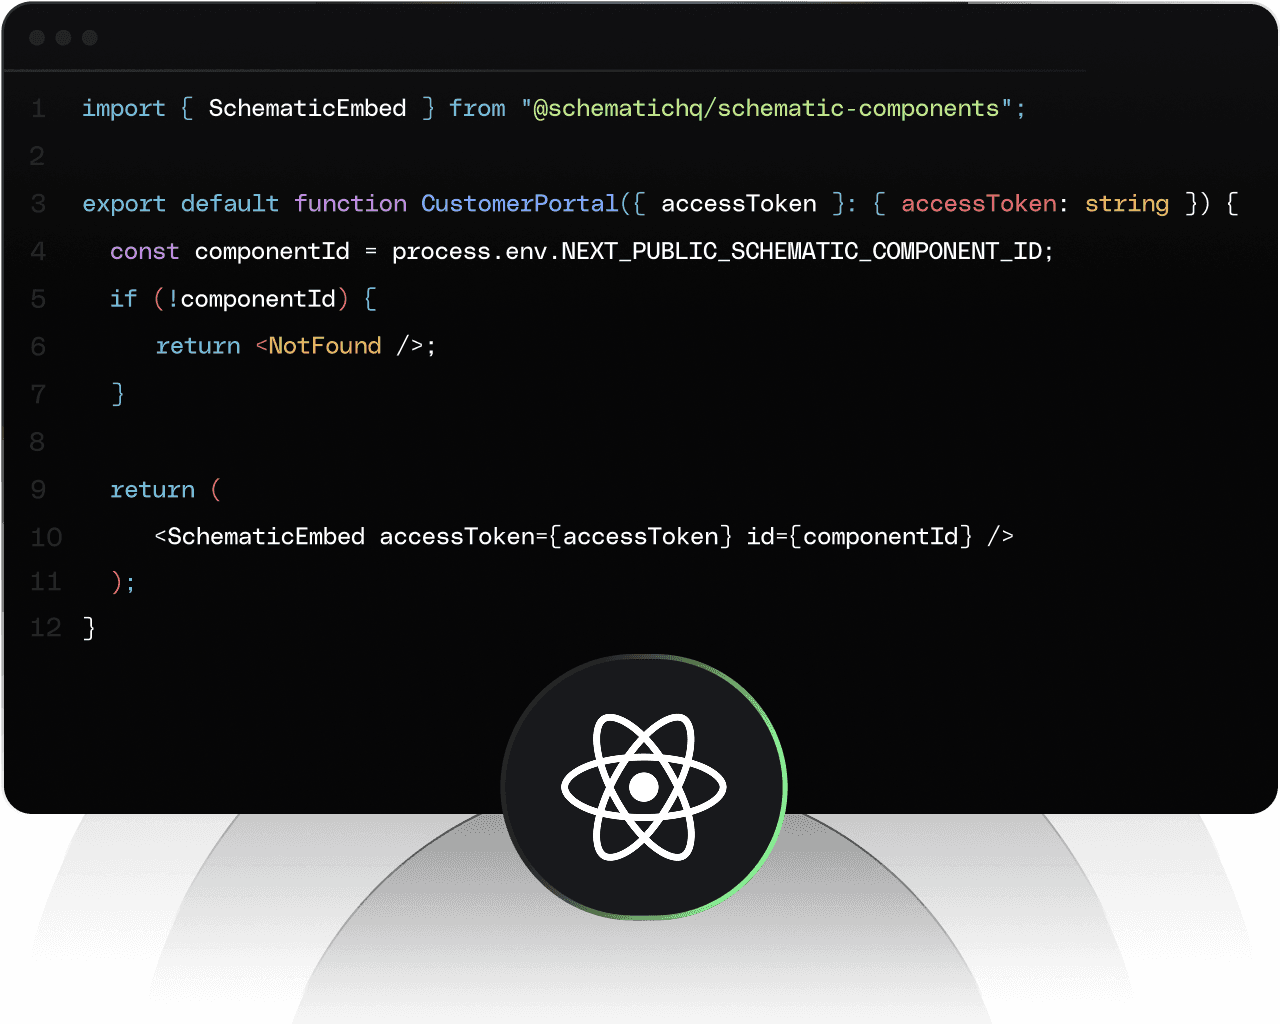Click the first window control dot
The width and height of the screenshot is (1280, 1024).
37,38
